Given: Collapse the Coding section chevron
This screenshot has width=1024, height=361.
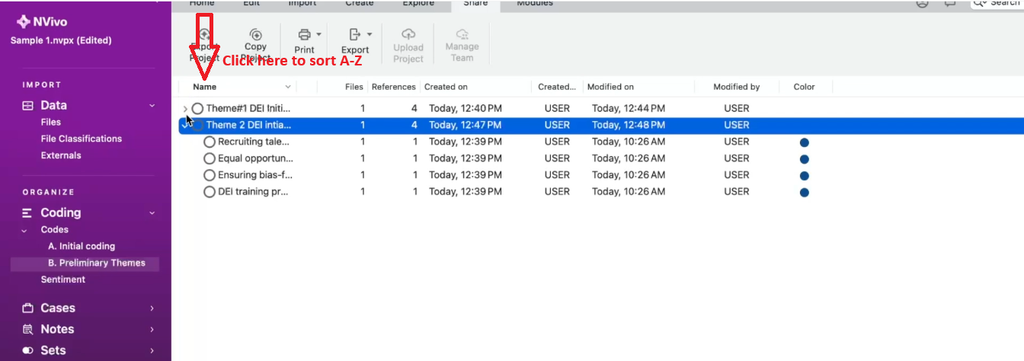Looking at the screenshot, I should (x=152, y=213).
